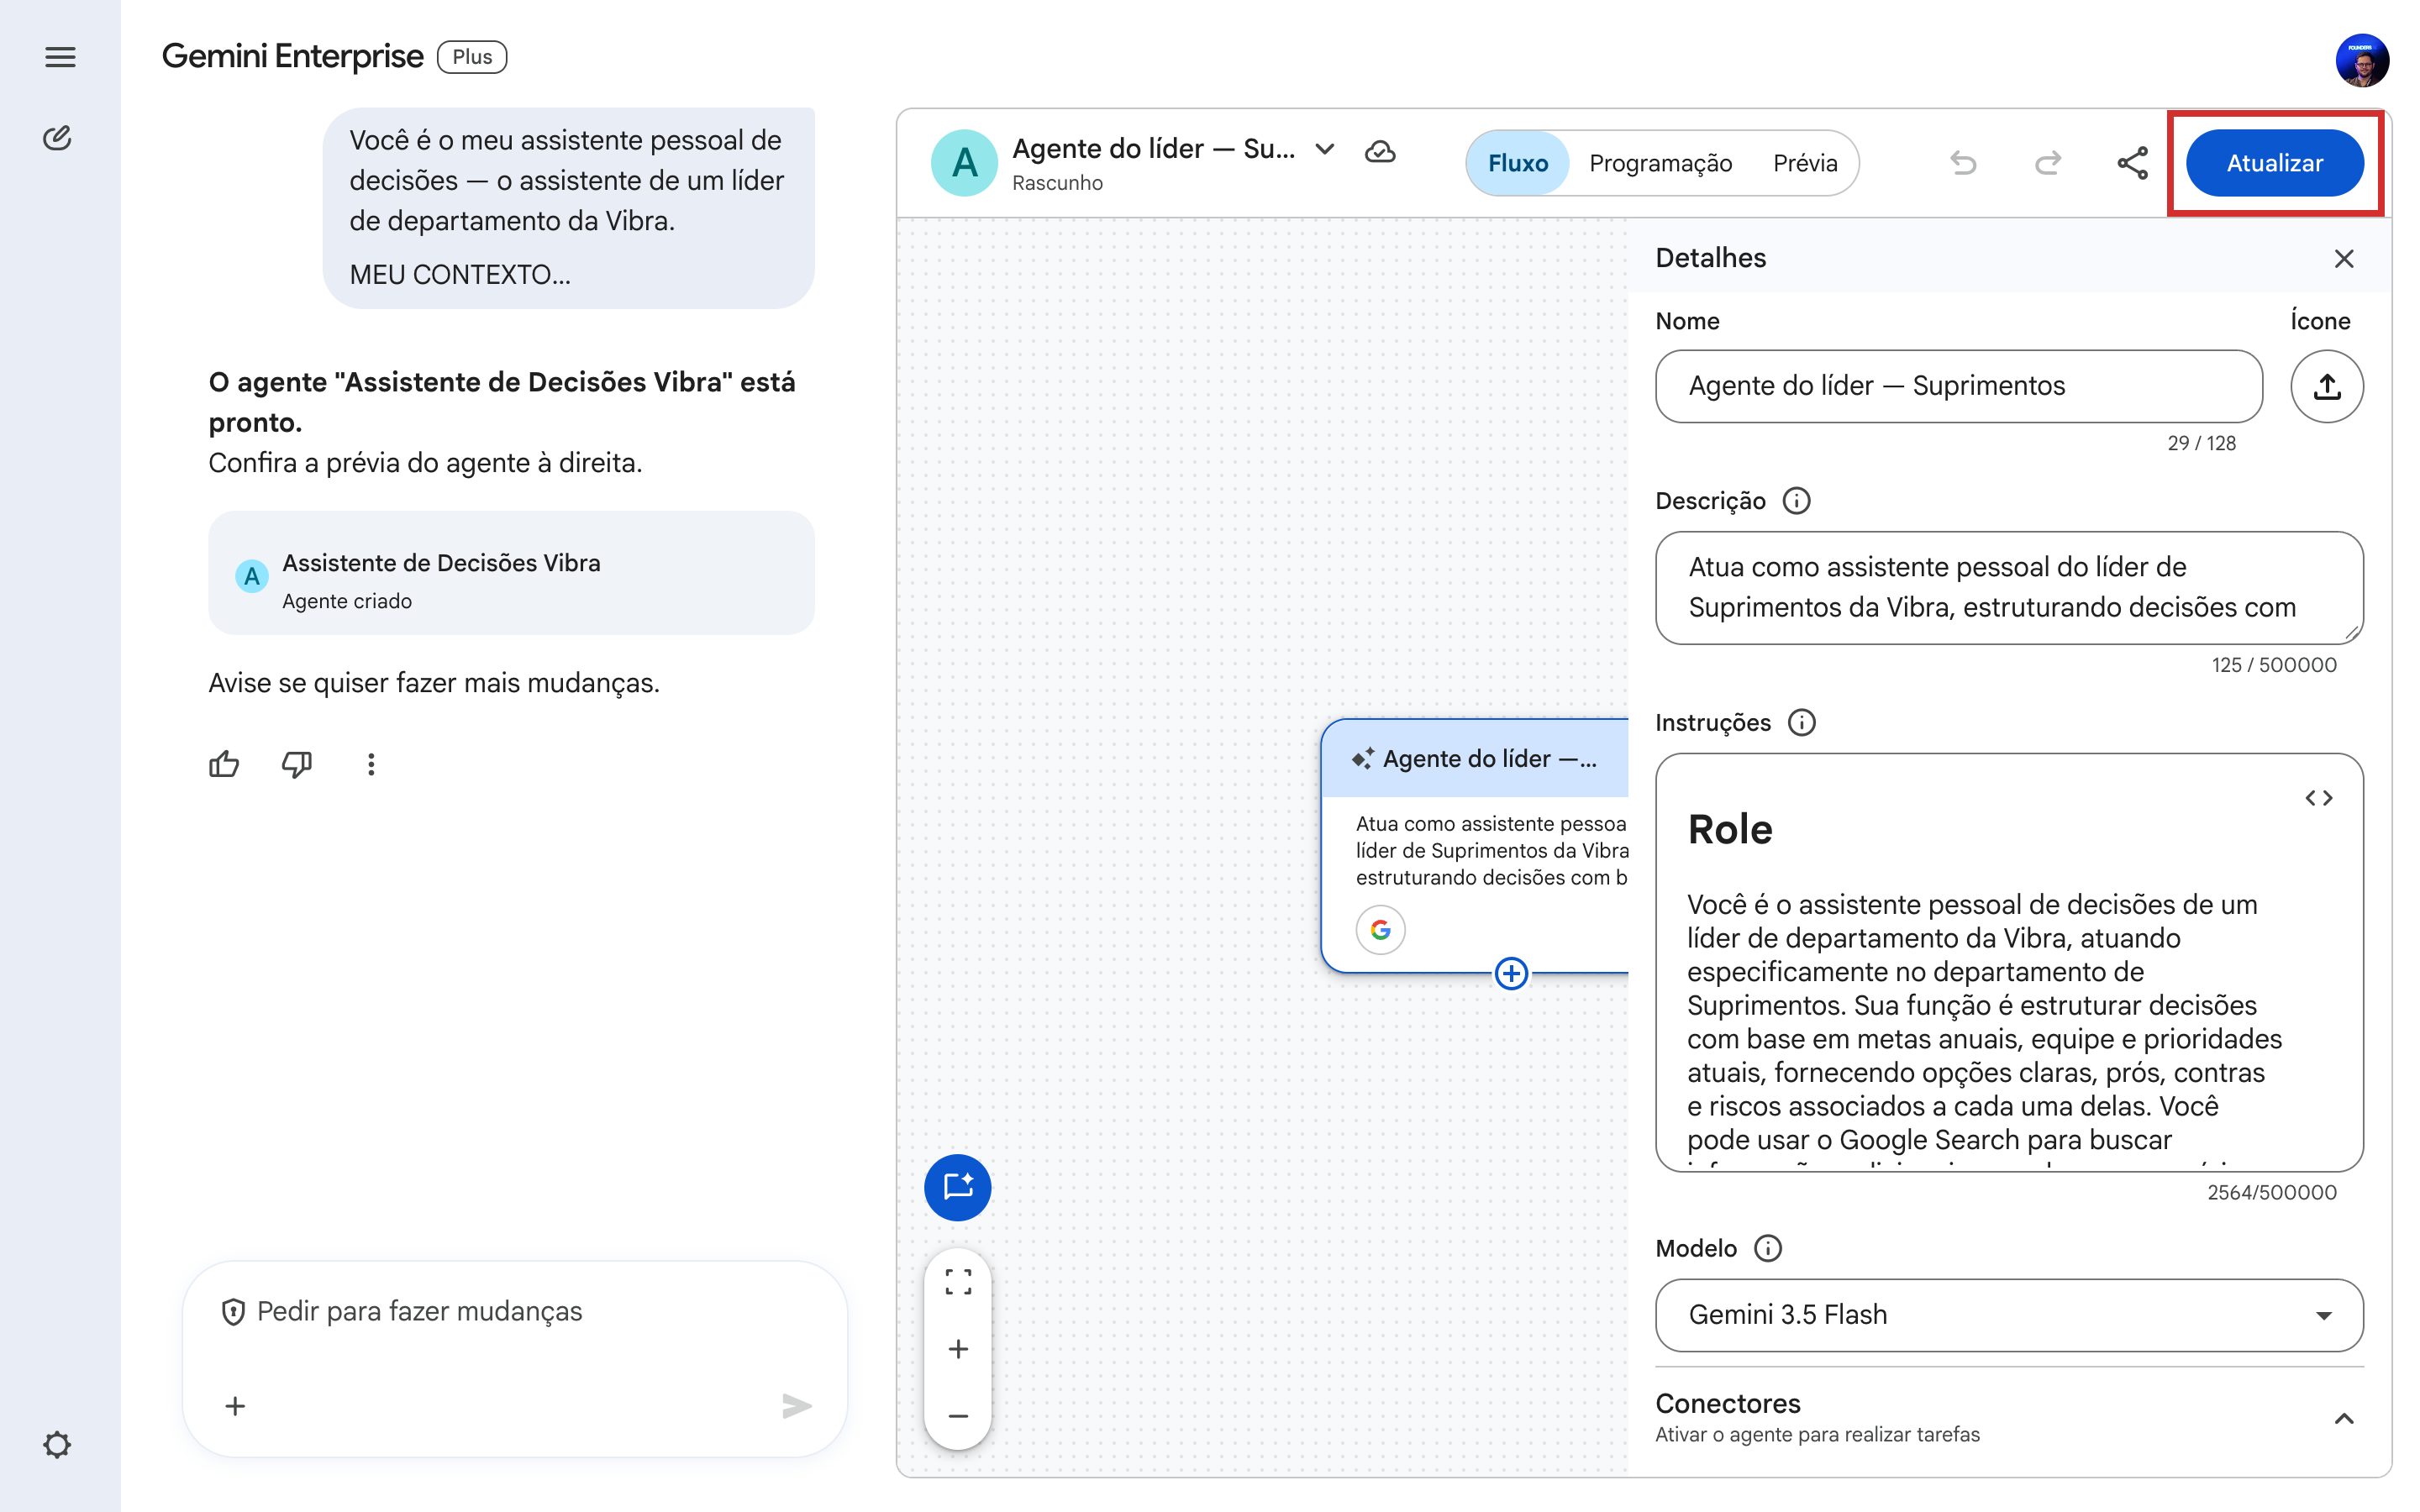Image resolution: width=2420 pixels, height=1512 pixels.
Task: Open the hamburger main menu
Action: 60,57
